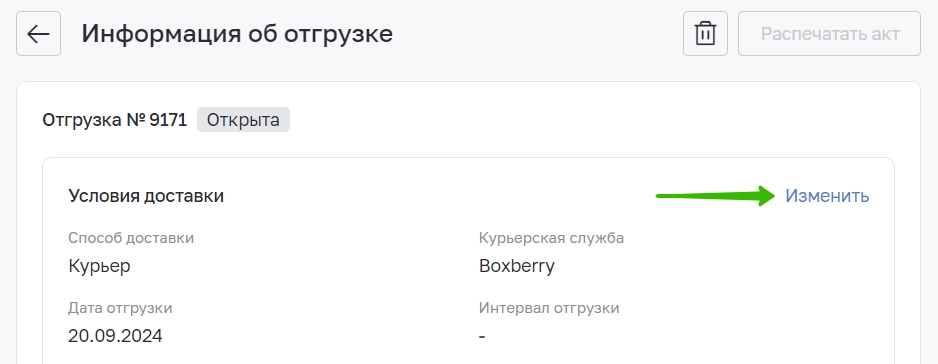Screen dimensions: 938x364
Task: Go back using the left arrow icon
Action: pos(38,34)
